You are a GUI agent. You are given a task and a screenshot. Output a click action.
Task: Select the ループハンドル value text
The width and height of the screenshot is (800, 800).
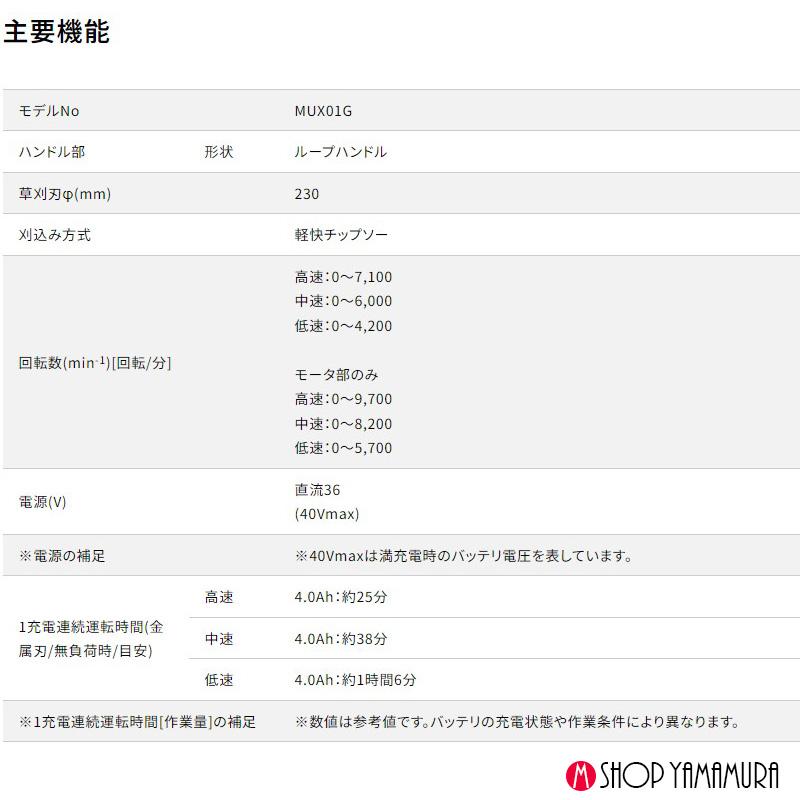pos(340,152)
